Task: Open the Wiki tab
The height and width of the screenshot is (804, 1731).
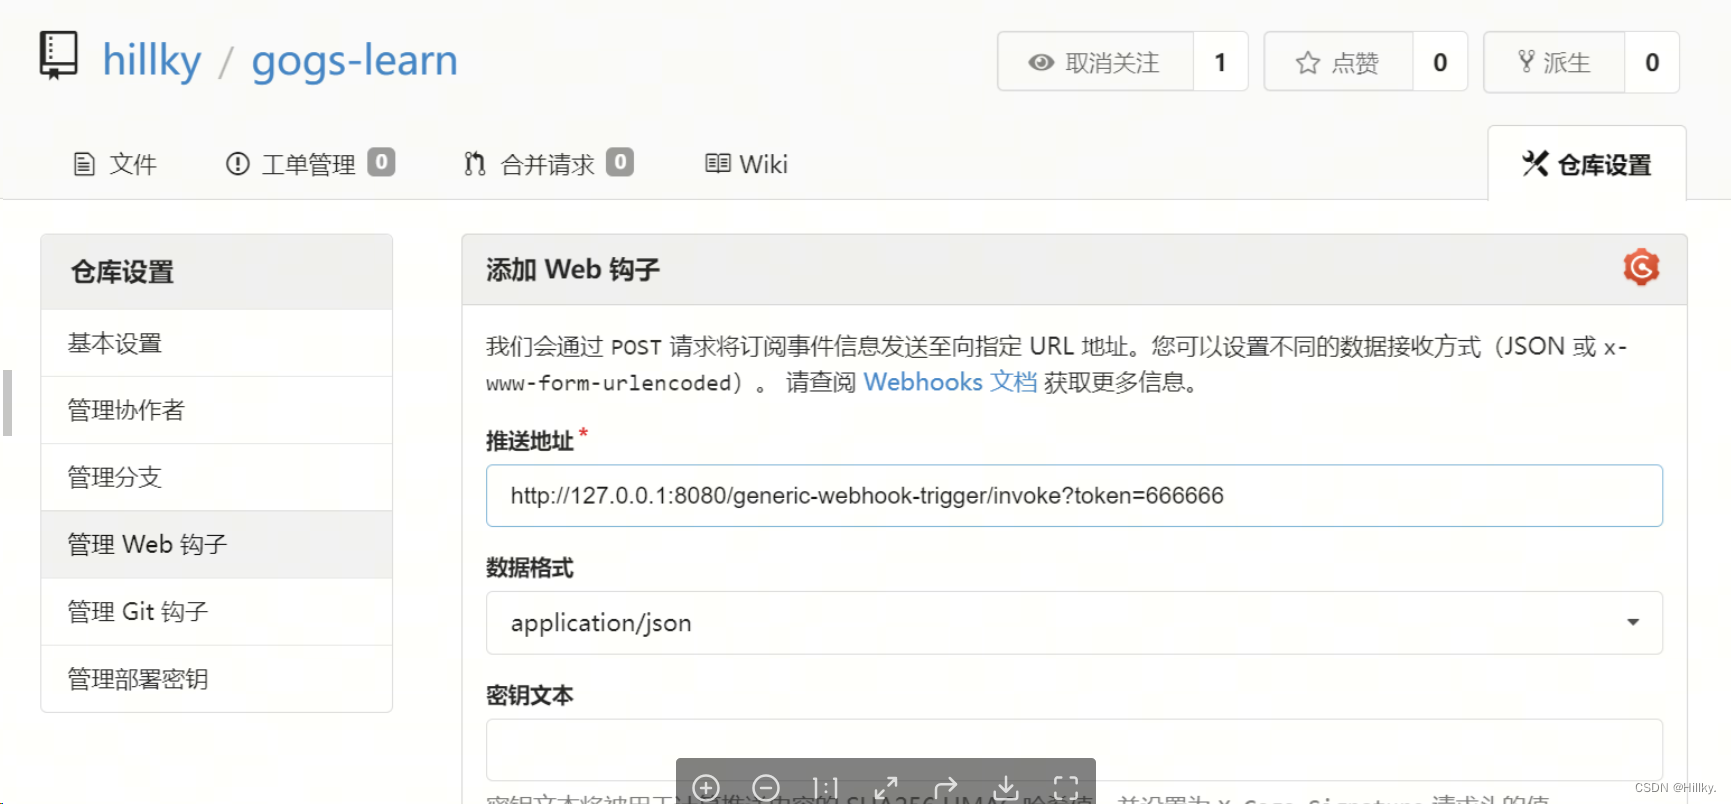Action: coord(746,164)
